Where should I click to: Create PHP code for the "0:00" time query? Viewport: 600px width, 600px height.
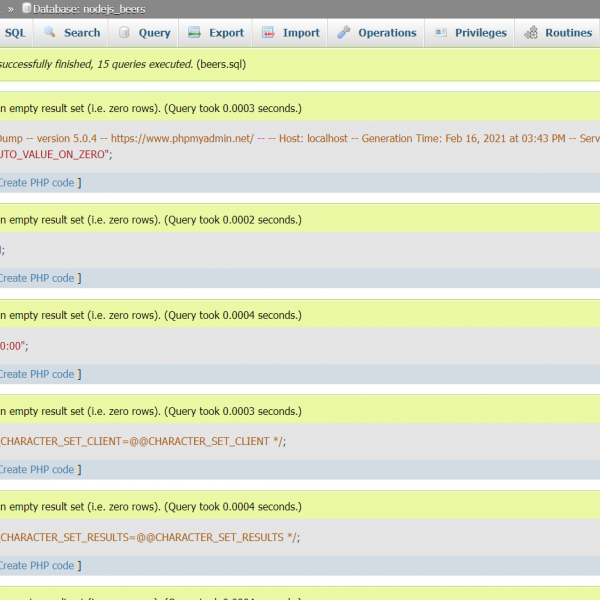click(37, 374)
